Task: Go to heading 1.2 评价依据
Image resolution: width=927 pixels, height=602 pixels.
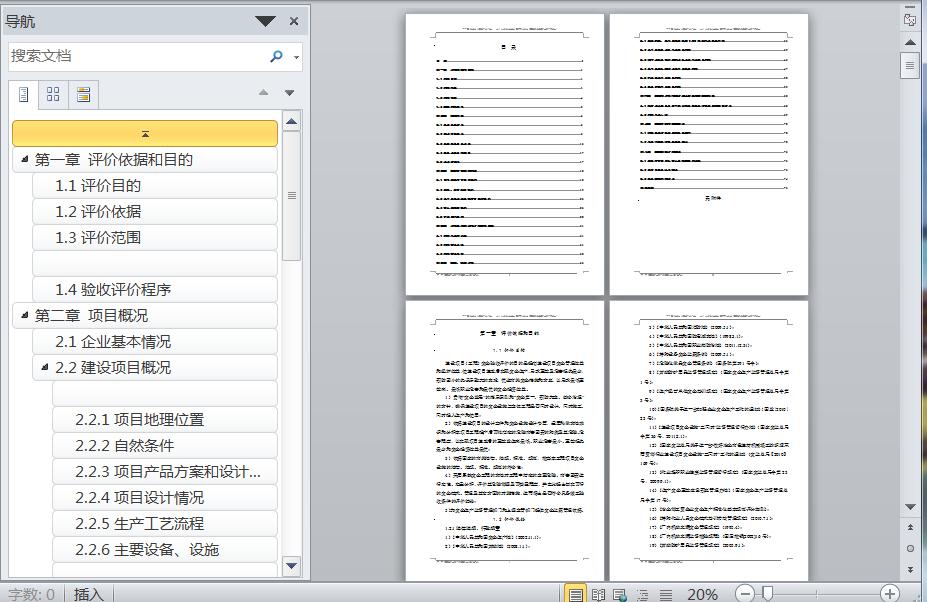Action: pyautogui.click(x=98, y=212)
